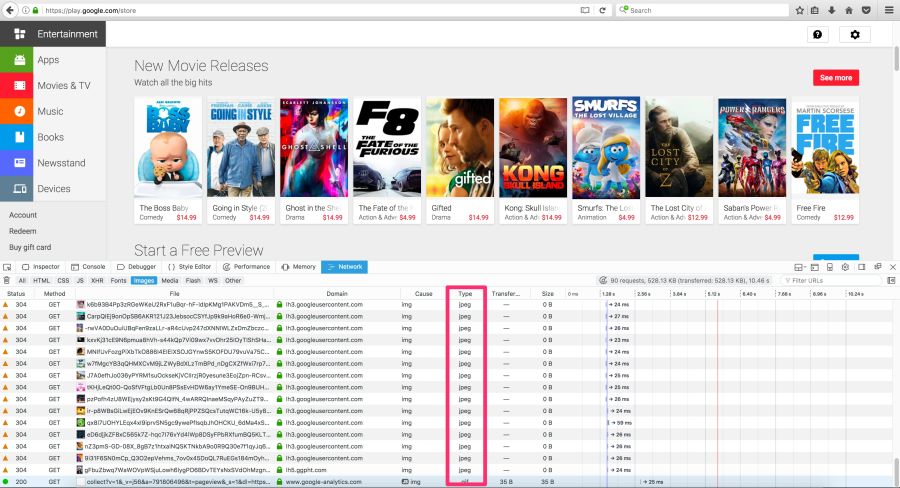Image resolution: width=900 pixels, height=488 pixels.
Task: Open the Account link in sidebar
Action: coord(23,215)
